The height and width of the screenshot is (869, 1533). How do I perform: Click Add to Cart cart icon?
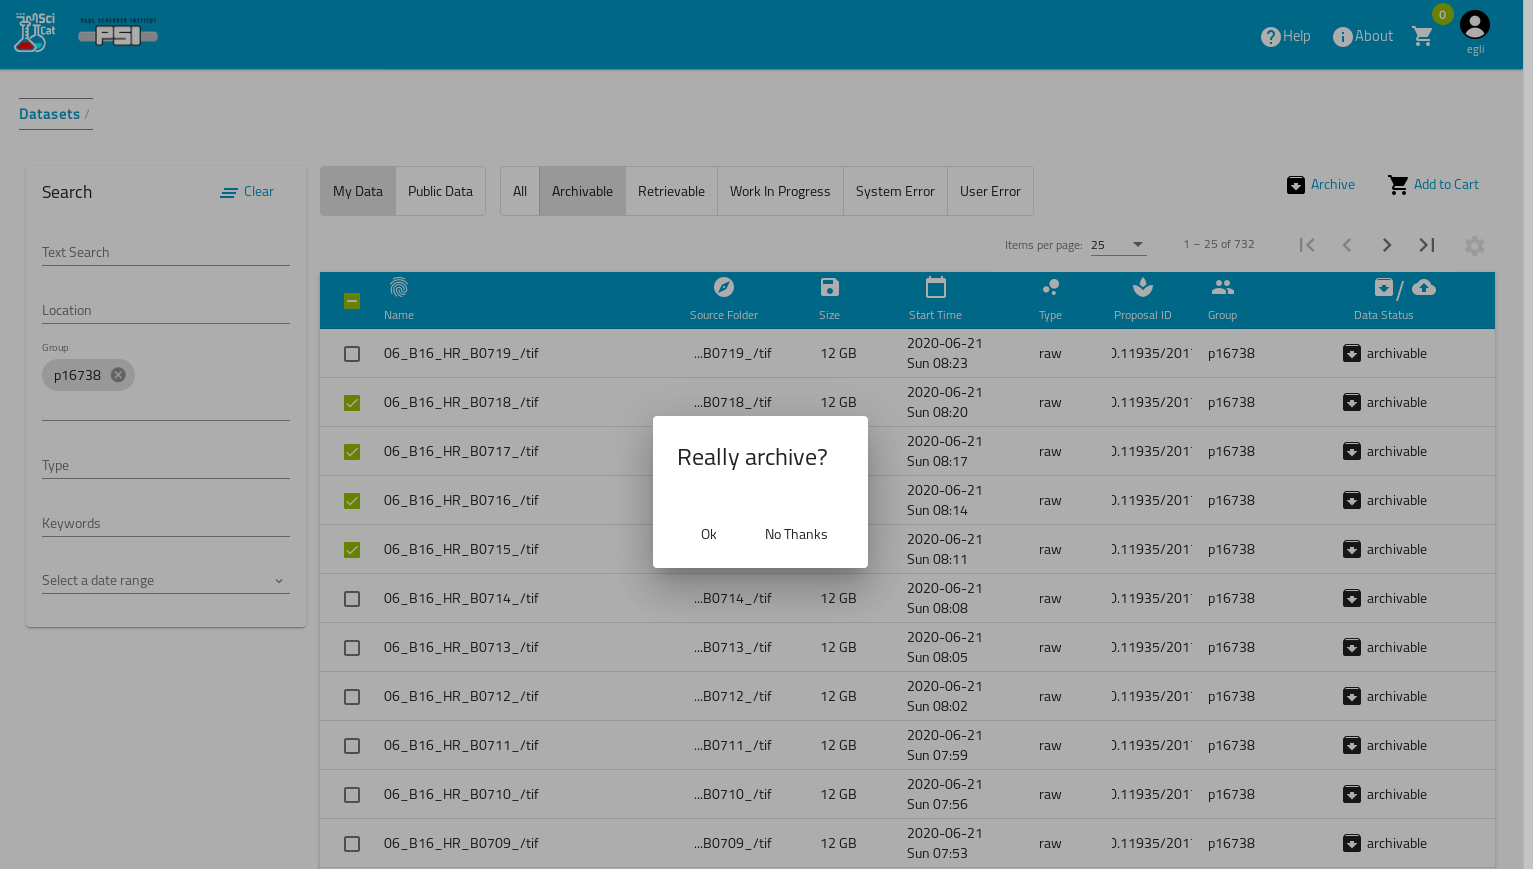[1398, 185]
